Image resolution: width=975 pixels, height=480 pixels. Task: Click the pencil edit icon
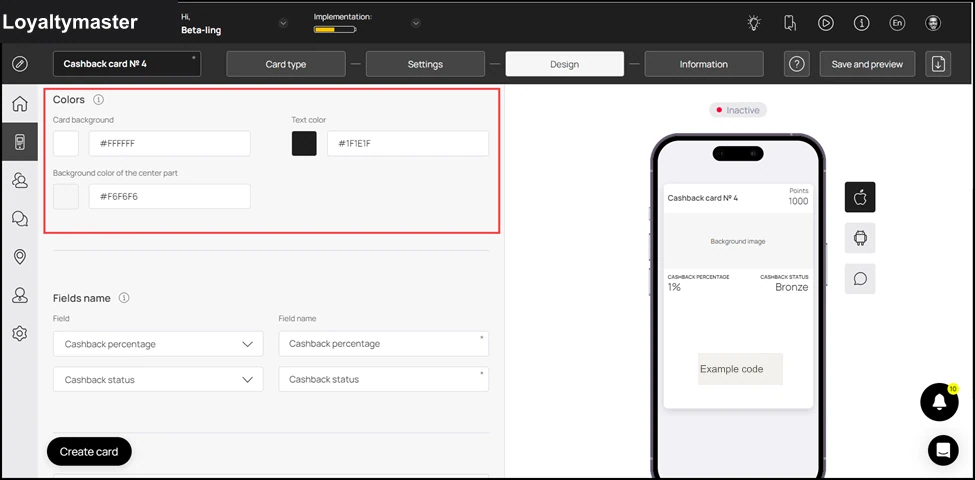pyautogui.click(x=20, y=64)
